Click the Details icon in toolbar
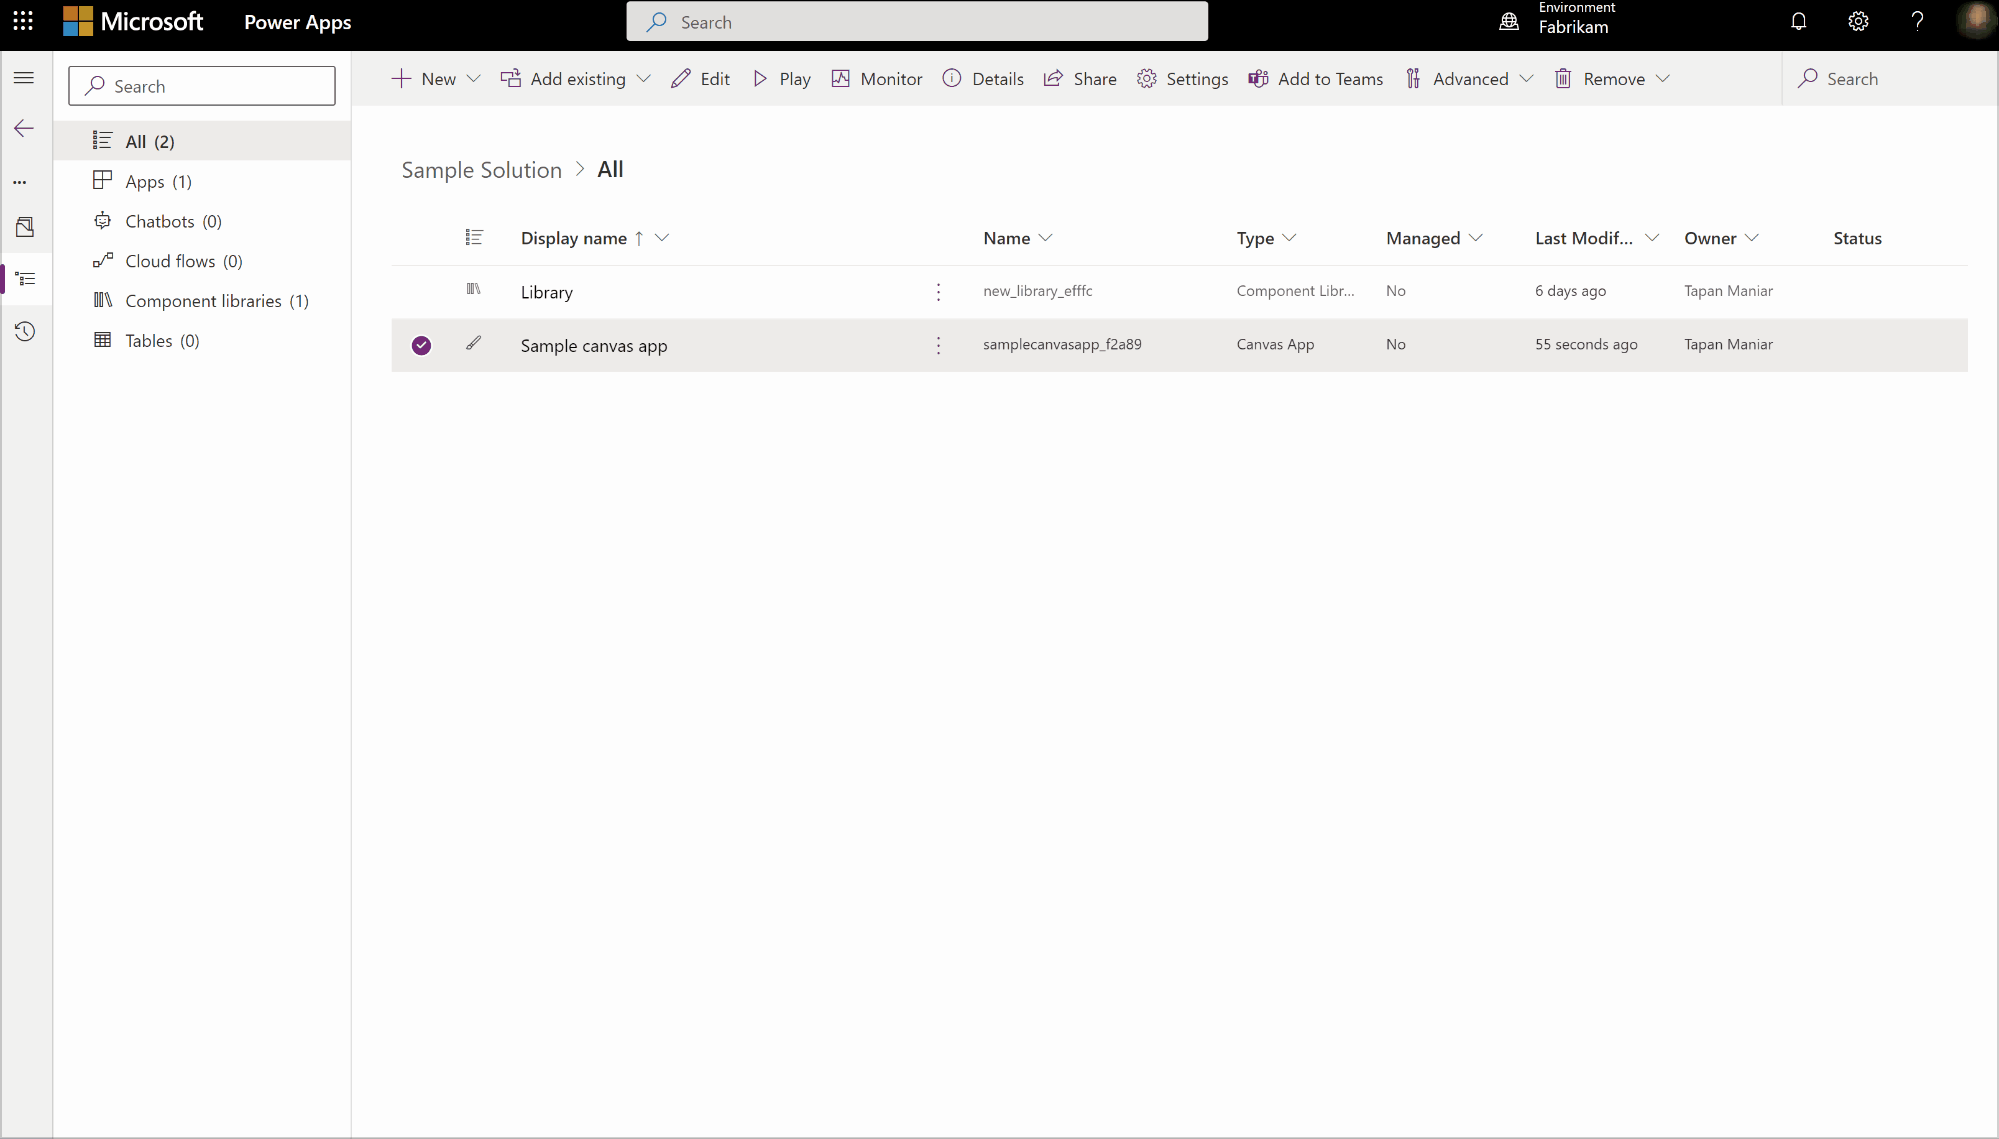Viewport: 1999px width, 1139px height. tap(951, 78)
